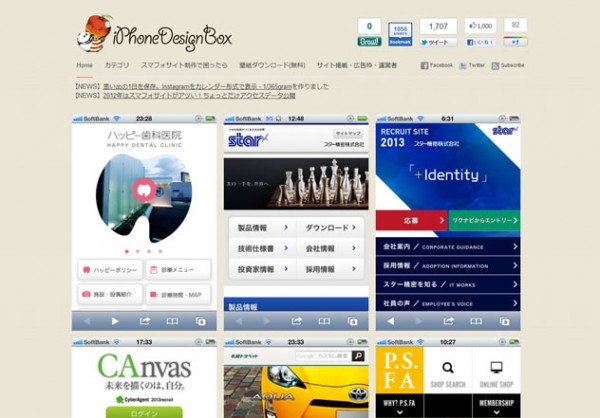Open the second NEWS link about 2012 access data
600x418 pixels.
[199, 95]
